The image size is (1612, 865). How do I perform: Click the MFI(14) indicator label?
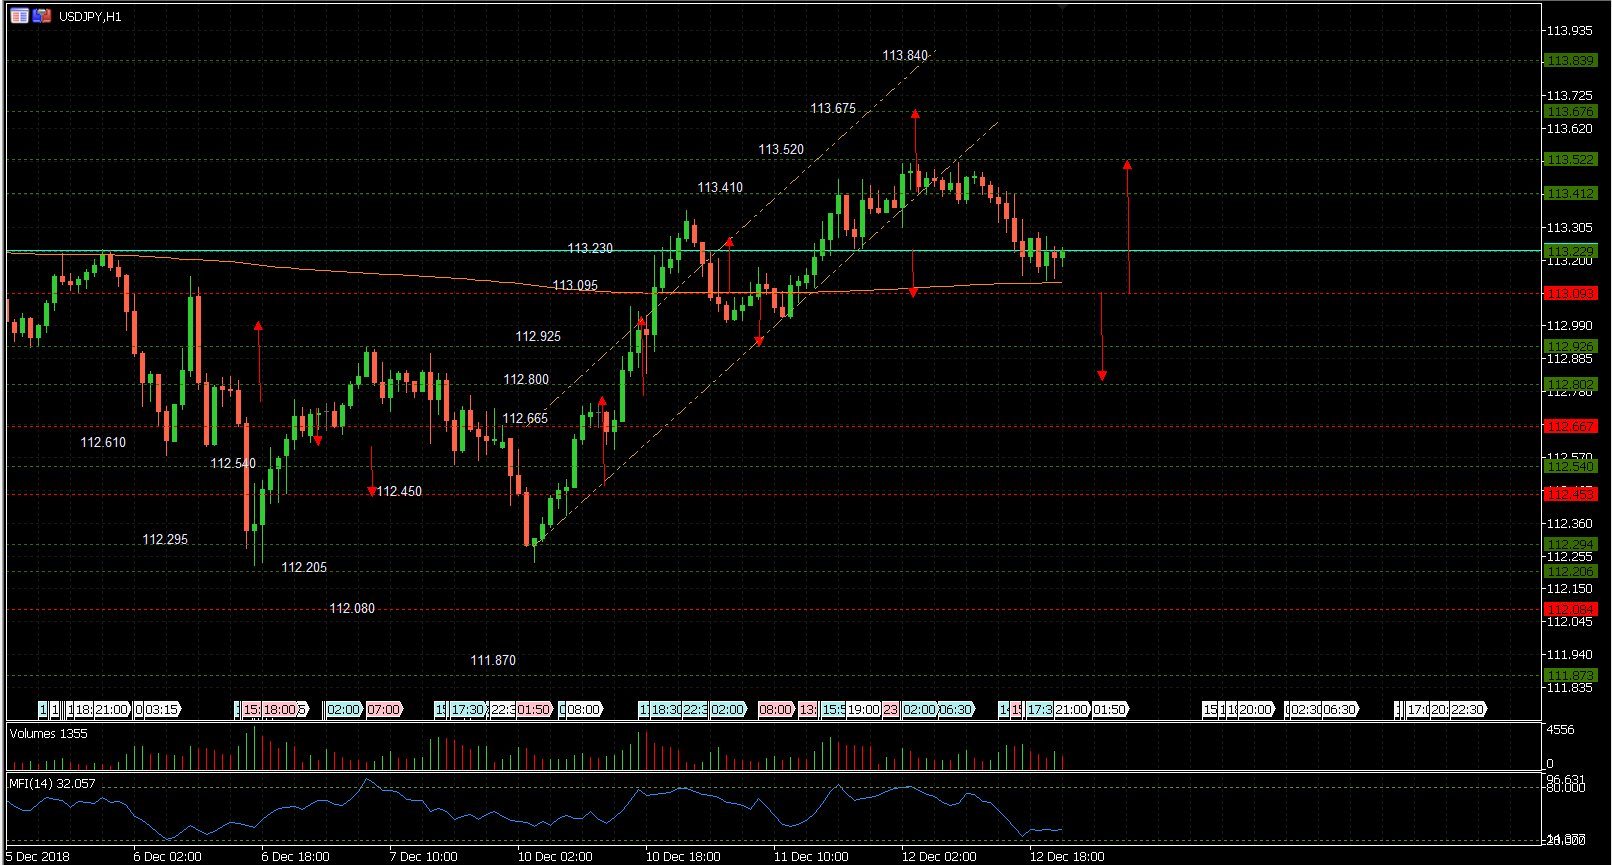pyautogui.click(x=51, y=783)
